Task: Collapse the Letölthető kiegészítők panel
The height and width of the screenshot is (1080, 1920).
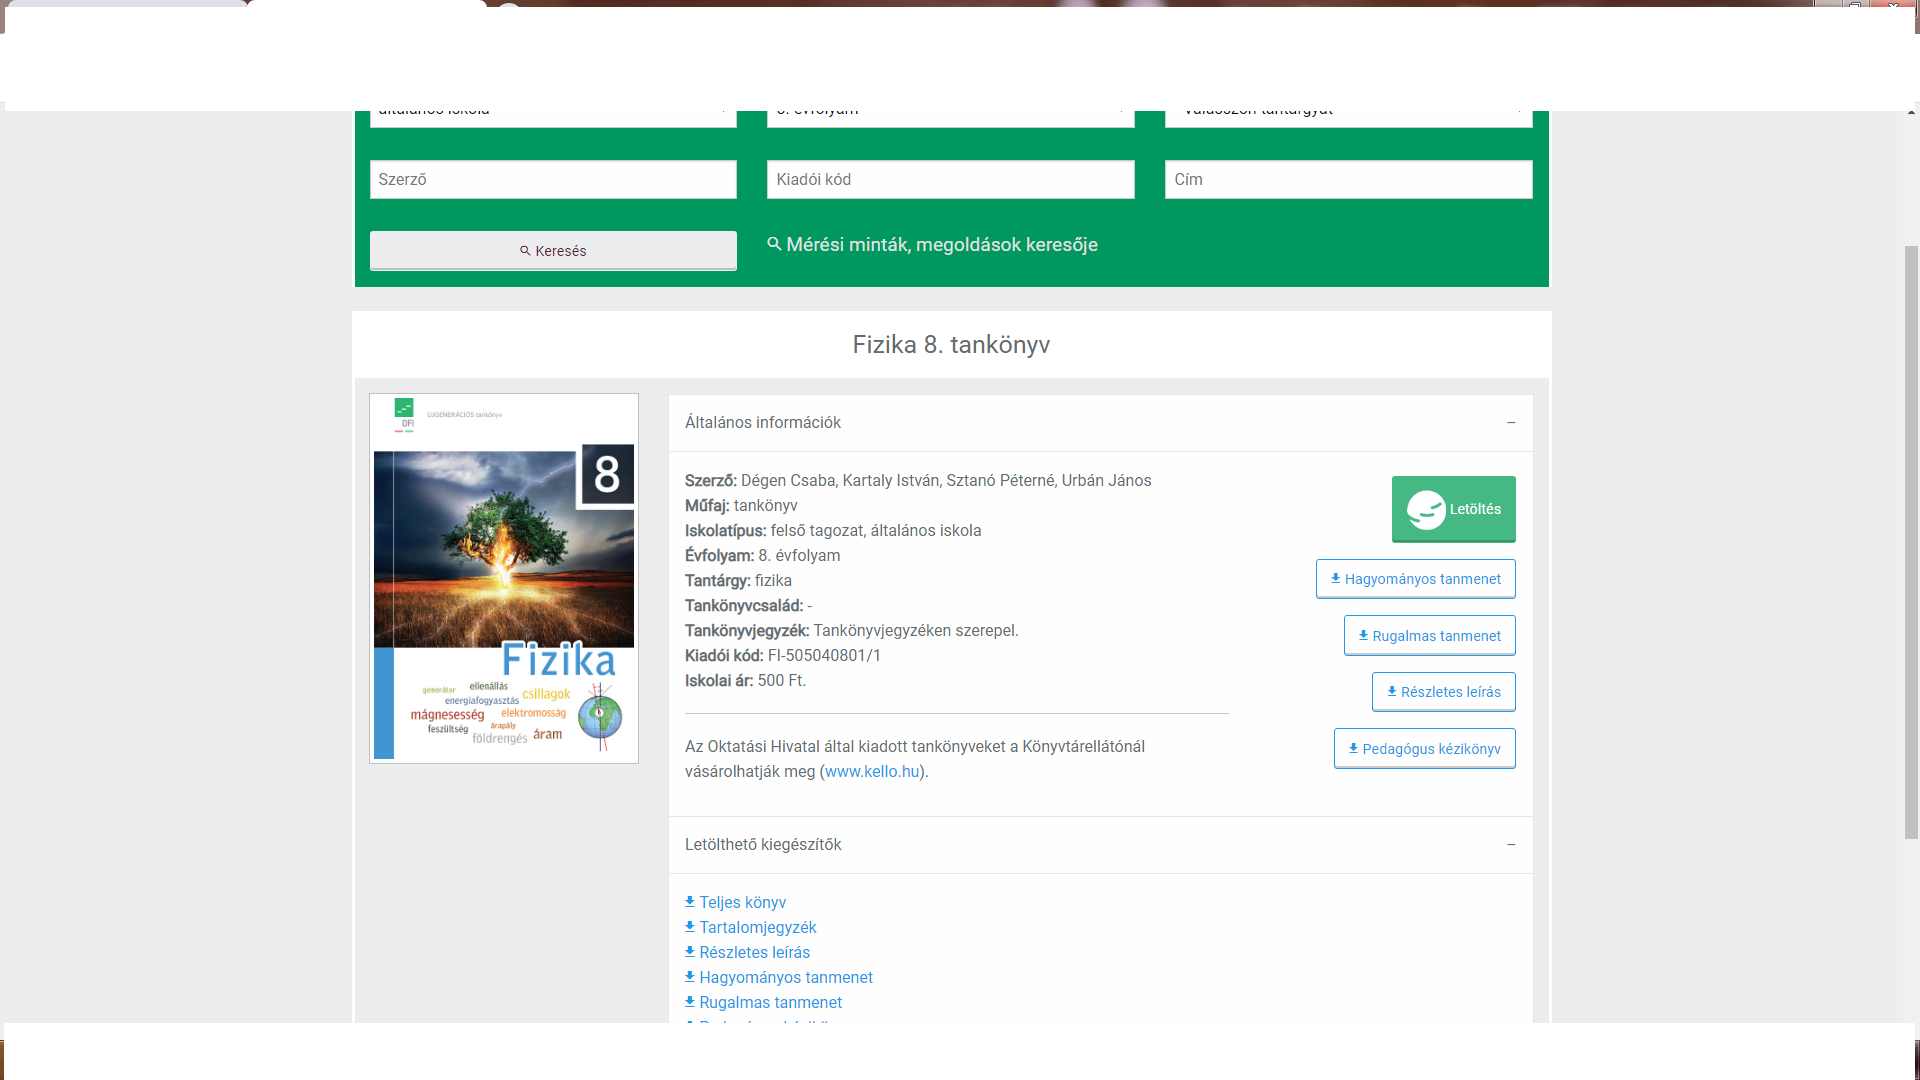Action: (1510, 845)
